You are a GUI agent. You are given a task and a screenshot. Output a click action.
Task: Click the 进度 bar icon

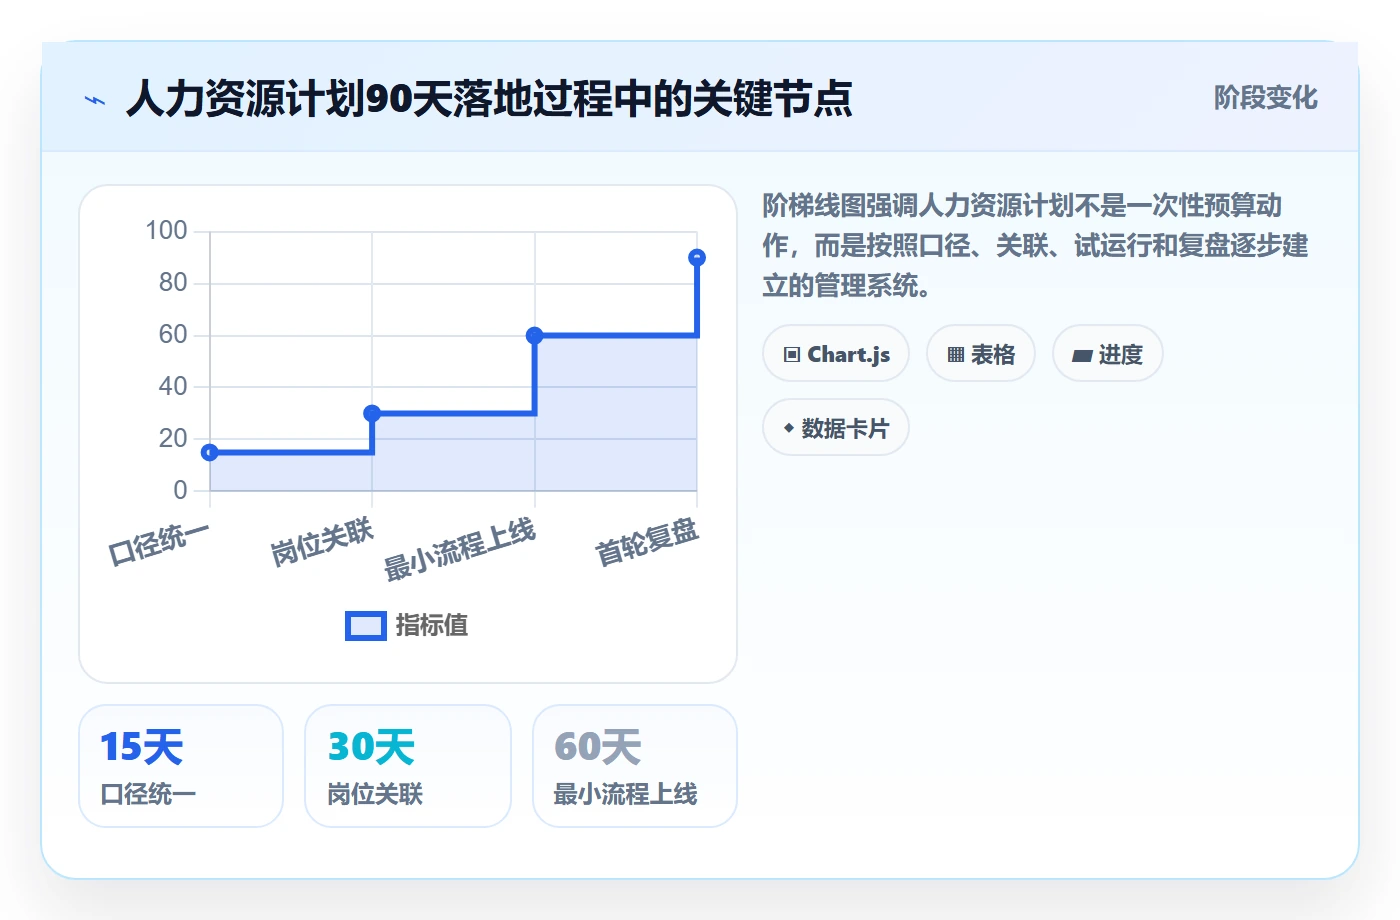(x=1082, y=355)
